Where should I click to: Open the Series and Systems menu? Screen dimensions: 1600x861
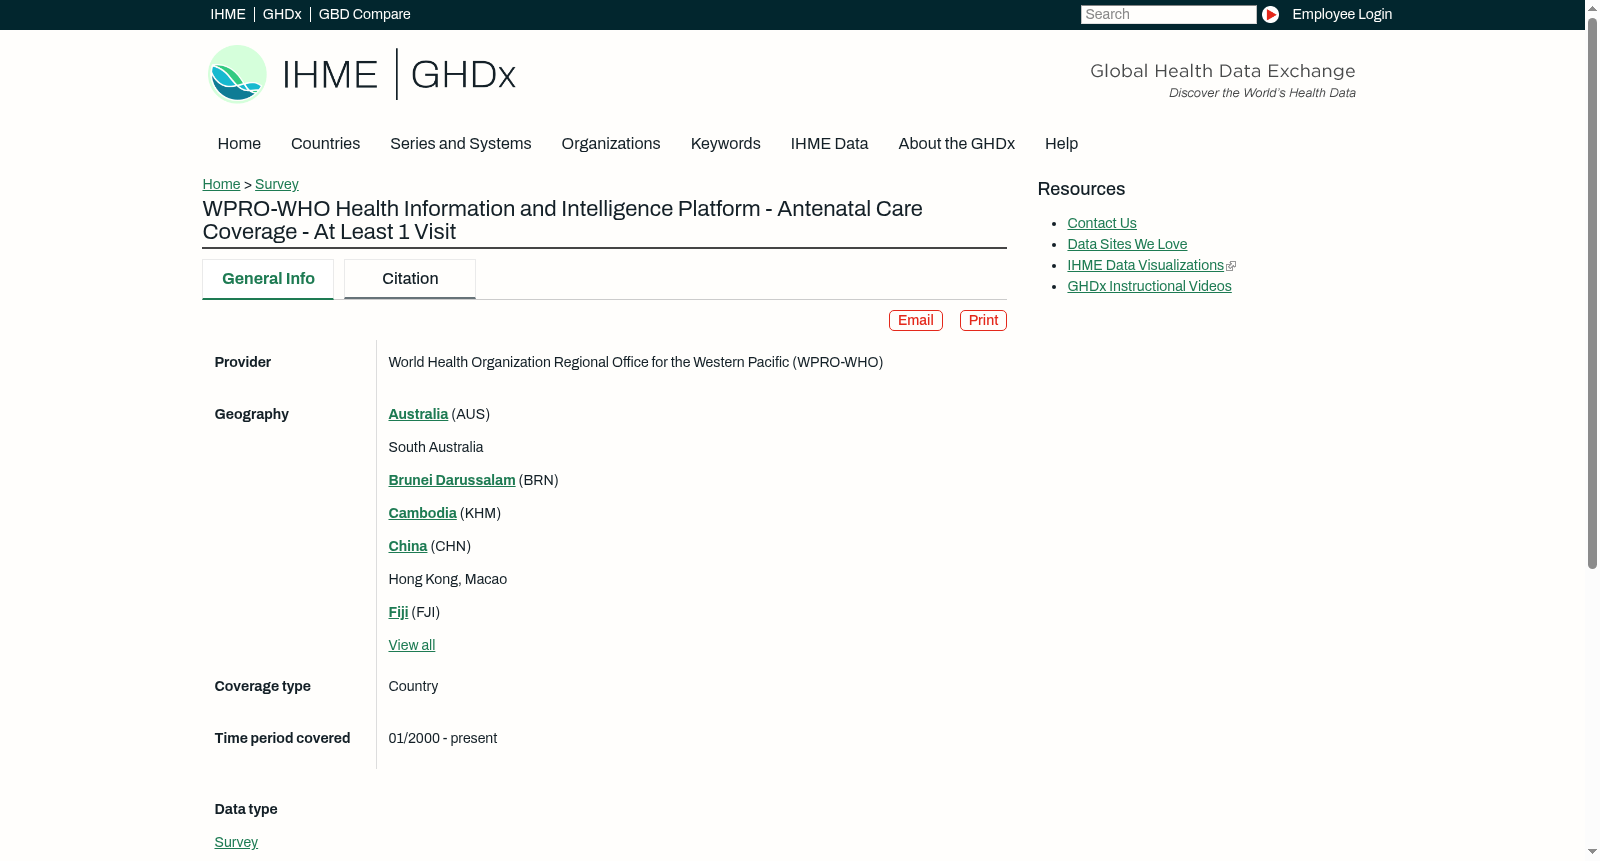(x=461, y=144)
